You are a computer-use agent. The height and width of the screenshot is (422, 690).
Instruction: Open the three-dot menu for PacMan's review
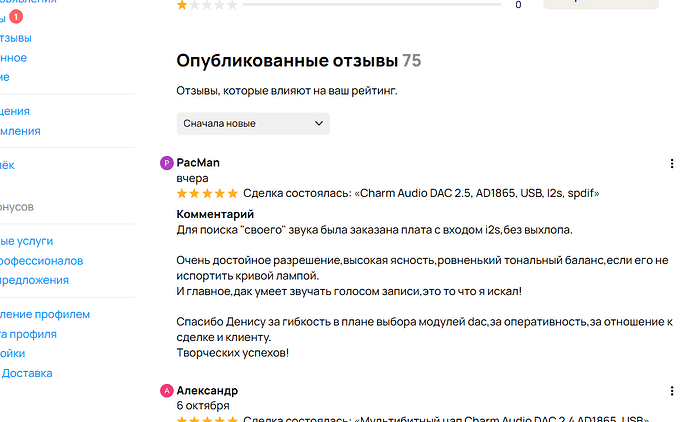click(x=672, y=164)
